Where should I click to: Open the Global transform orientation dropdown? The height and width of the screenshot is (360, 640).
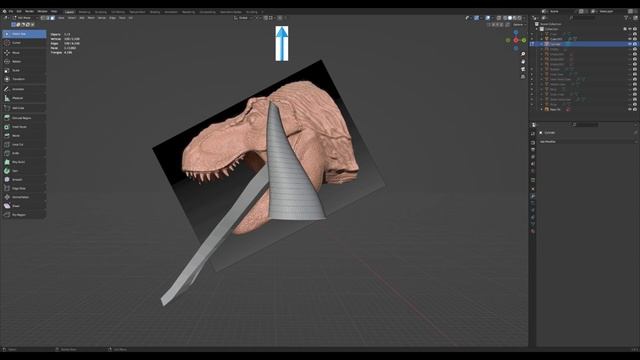click(x=244, y=18)
